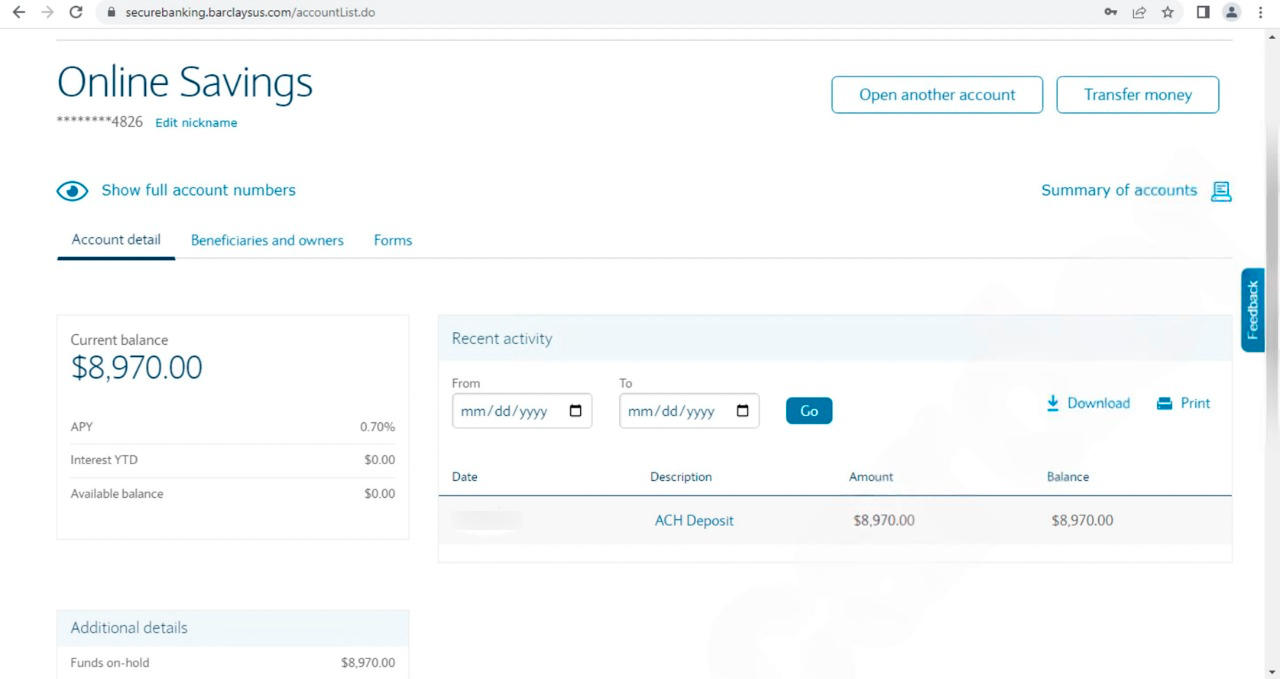Click Open another account button
The image size is (1280, 679).
click(x=937, y=95)
